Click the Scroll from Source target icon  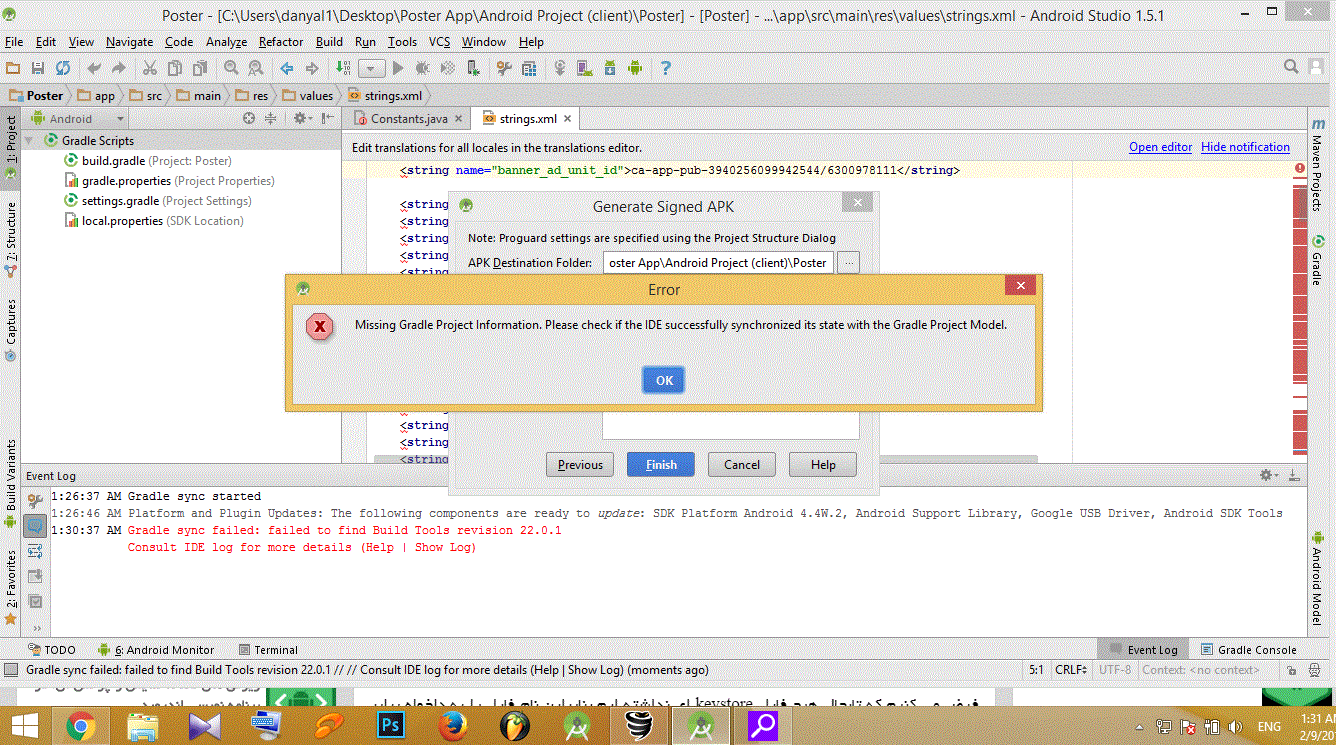(250, 118)
